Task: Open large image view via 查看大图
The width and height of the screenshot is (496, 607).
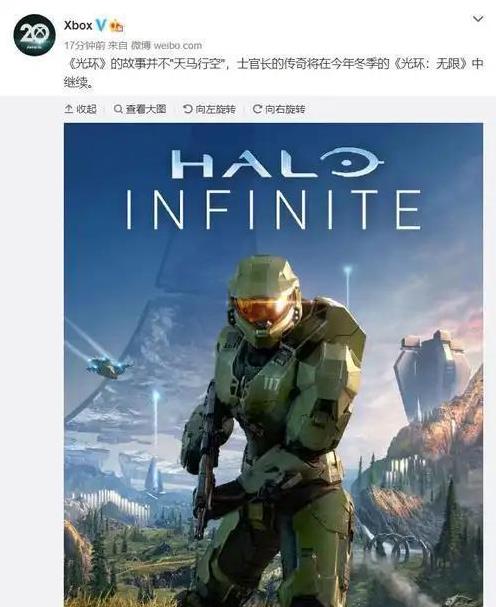Action: click(x=140, y=109)
